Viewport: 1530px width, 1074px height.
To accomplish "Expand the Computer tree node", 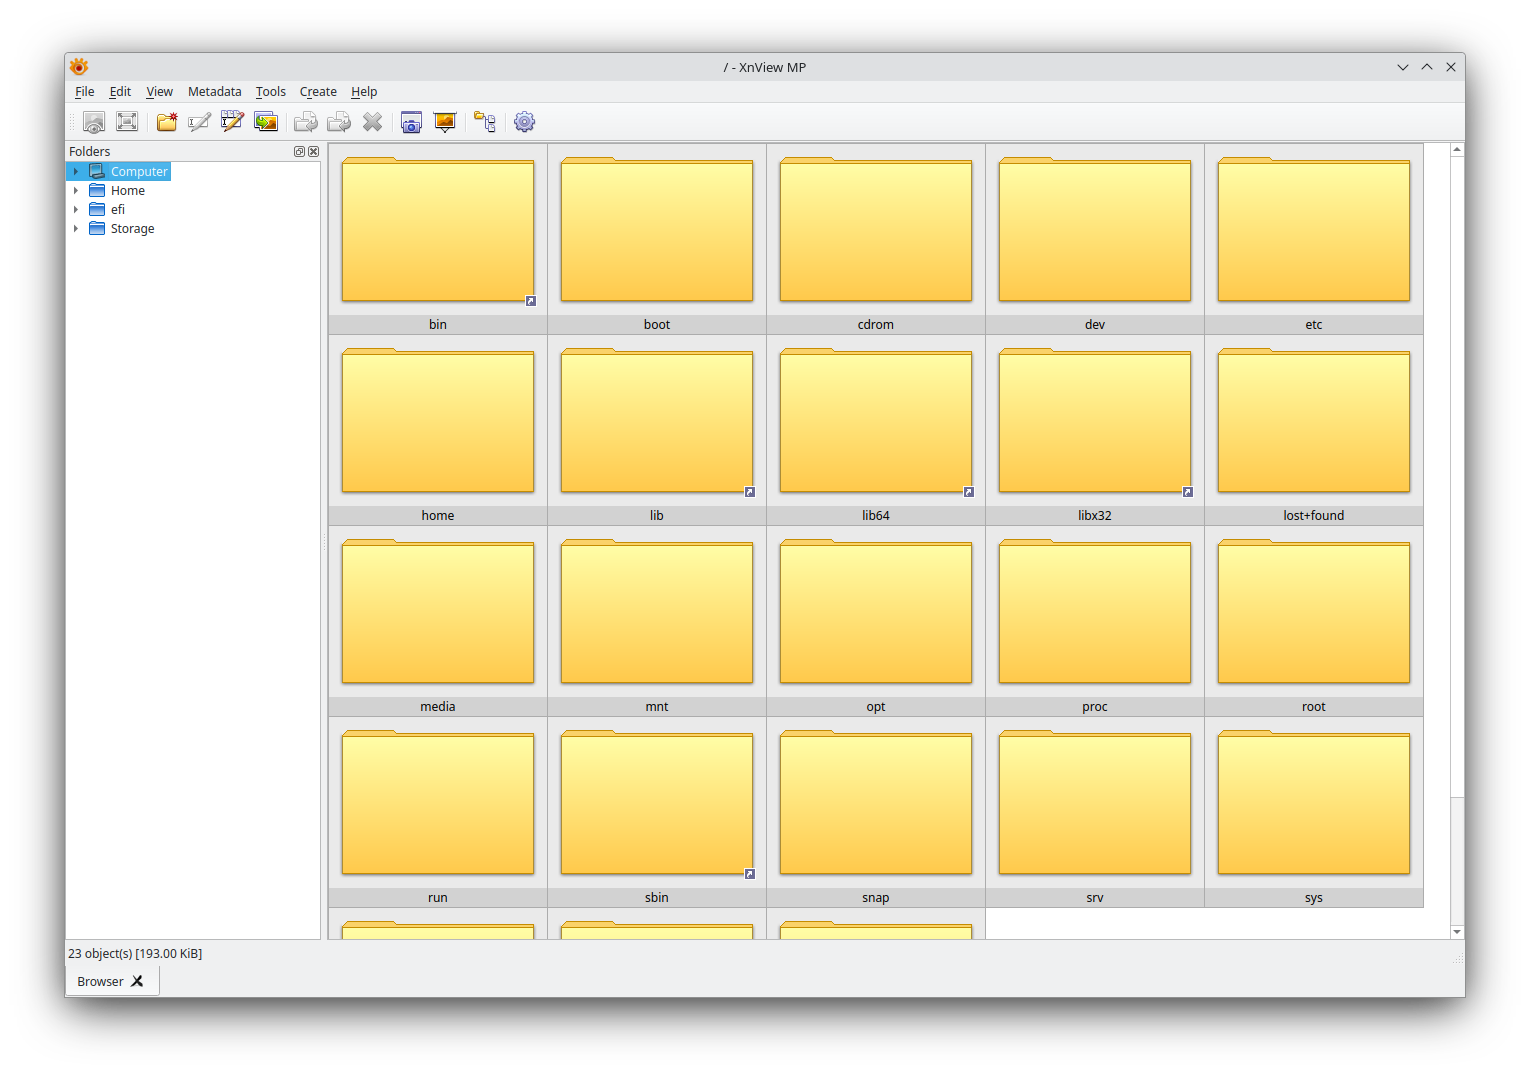I will click(76, 172).
